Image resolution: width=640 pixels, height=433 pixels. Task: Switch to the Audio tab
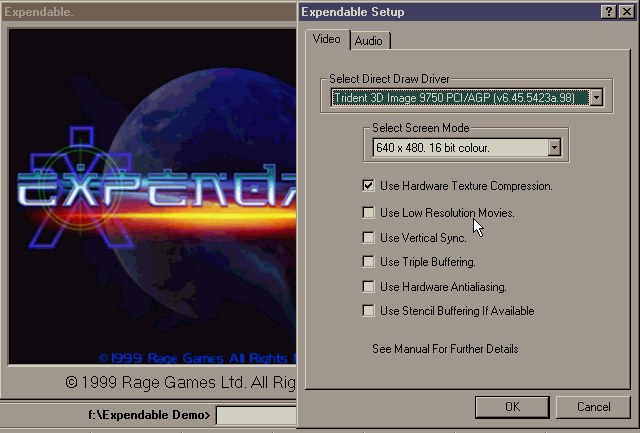click(369, 41)
